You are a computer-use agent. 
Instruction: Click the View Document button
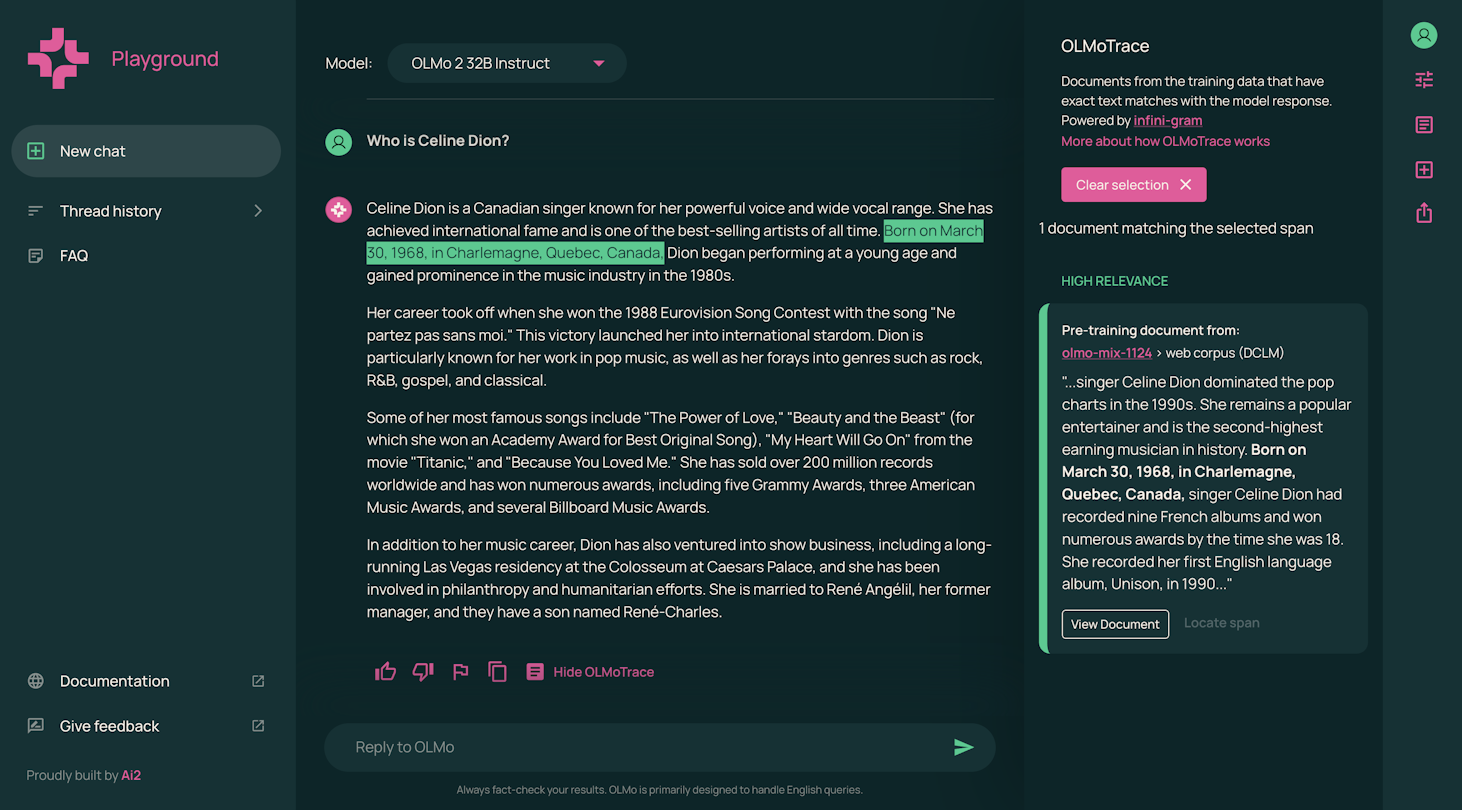pyautogui.click(x=1115, y=624)
